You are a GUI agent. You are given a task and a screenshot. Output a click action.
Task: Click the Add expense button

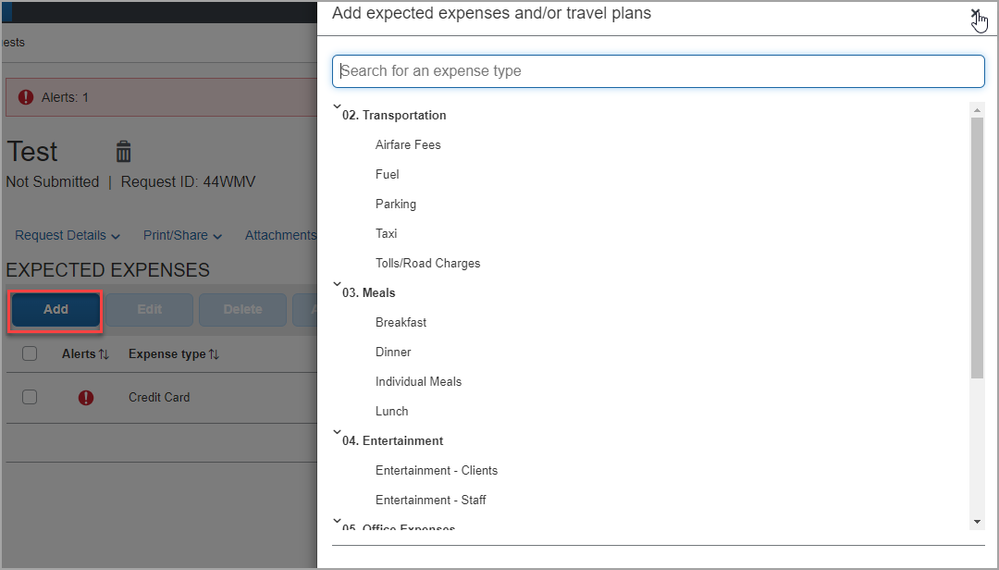[x=55, y=310]
